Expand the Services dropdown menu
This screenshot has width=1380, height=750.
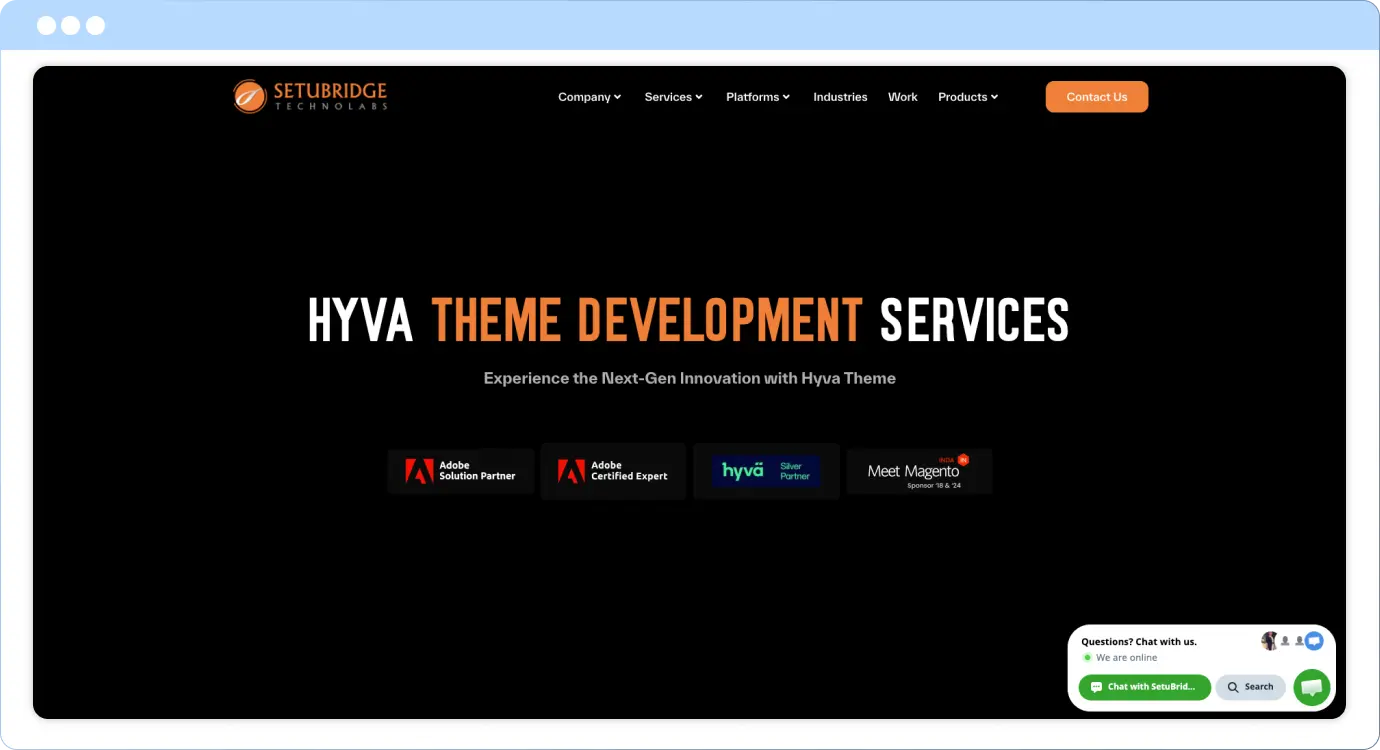click(673, 97)
